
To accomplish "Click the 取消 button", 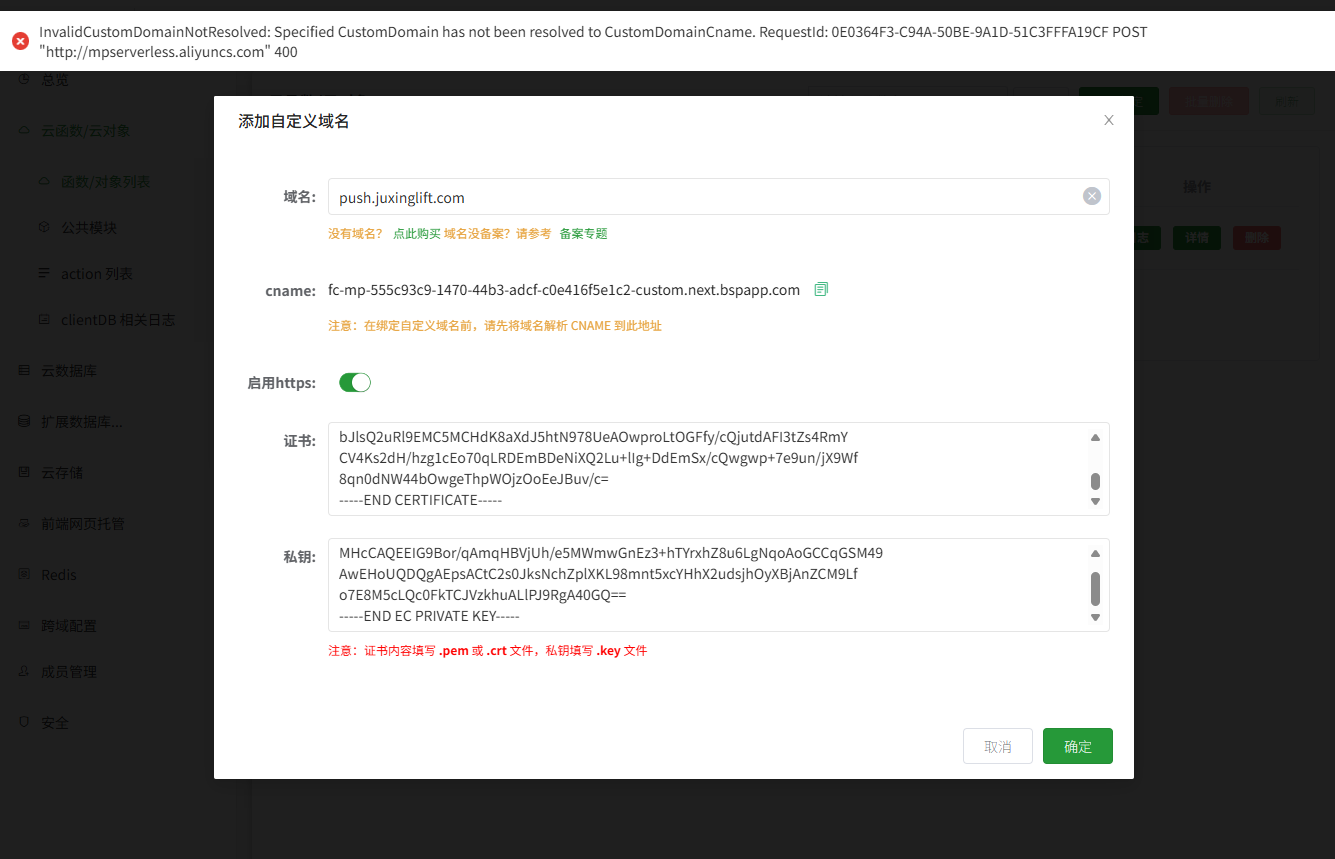I will 998,746.
